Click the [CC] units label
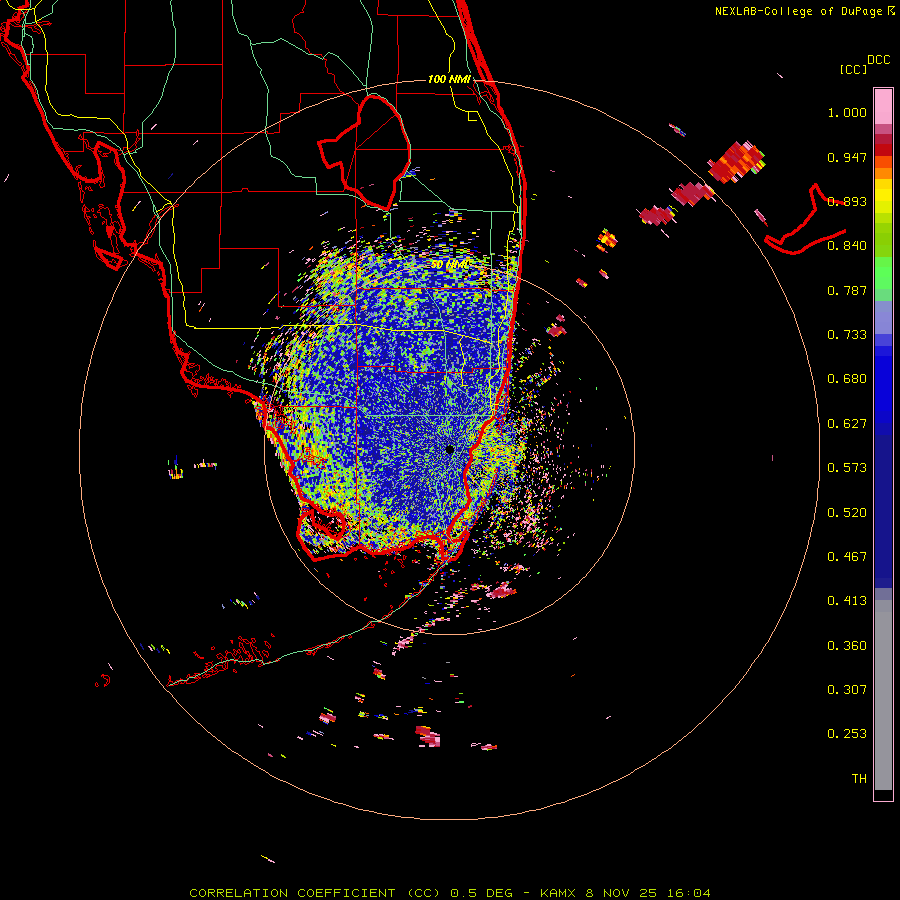Screen dimensions: 900x900 [x=853, y=69]
